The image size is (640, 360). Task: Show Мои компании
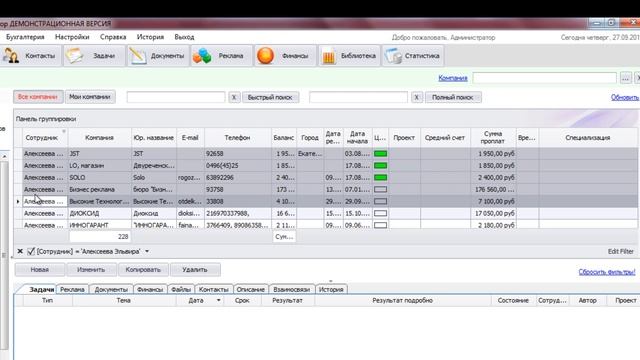coord(90,97)
